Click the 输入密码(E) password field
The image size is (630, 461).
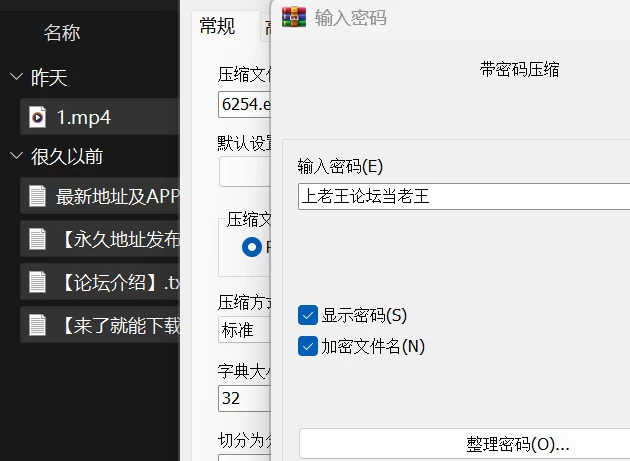(x=464, y=197)
